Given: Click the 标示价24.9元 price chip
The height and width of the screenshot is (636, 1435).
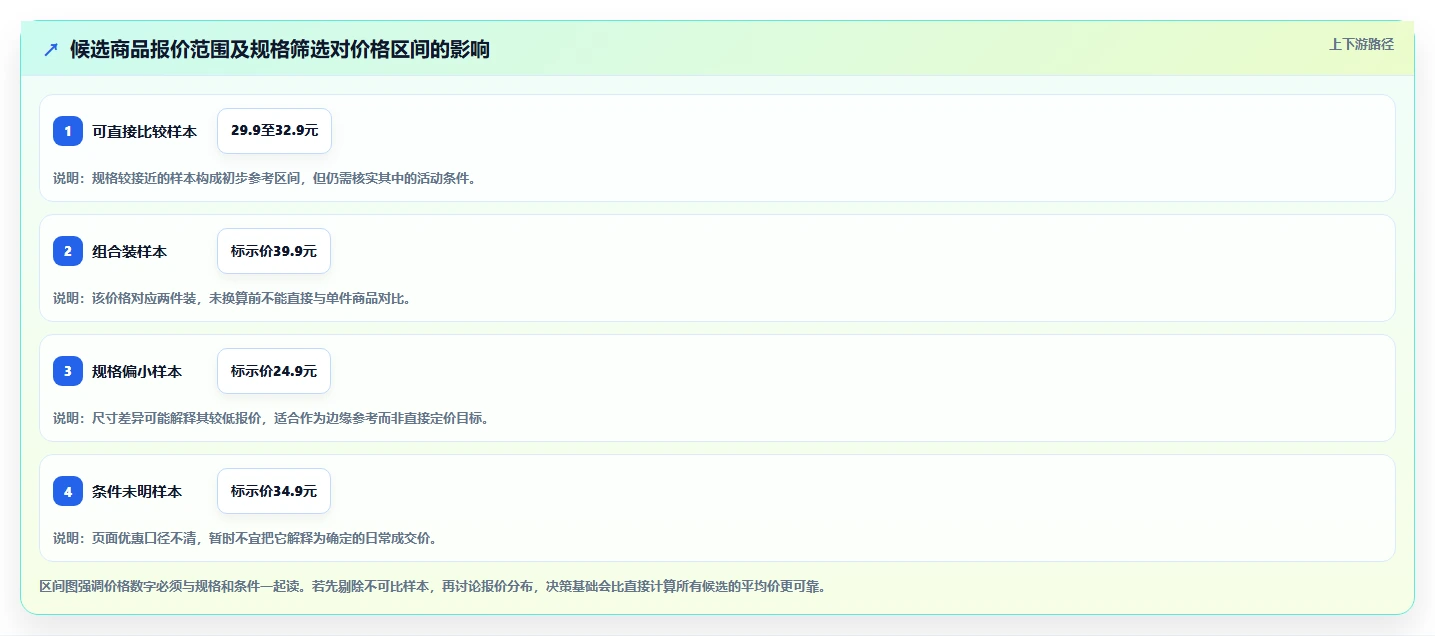Looking at the screenshot, I should click(x=274, y=371).
